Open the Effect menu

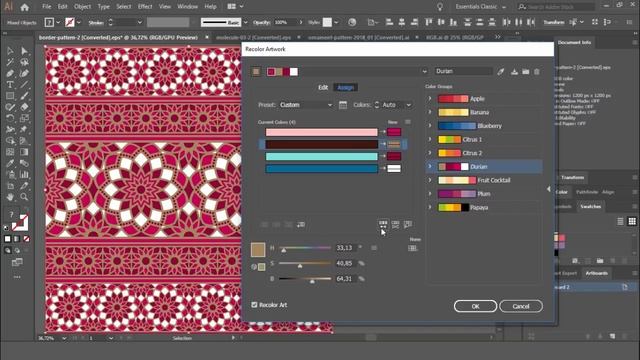[x=145, y=7]
